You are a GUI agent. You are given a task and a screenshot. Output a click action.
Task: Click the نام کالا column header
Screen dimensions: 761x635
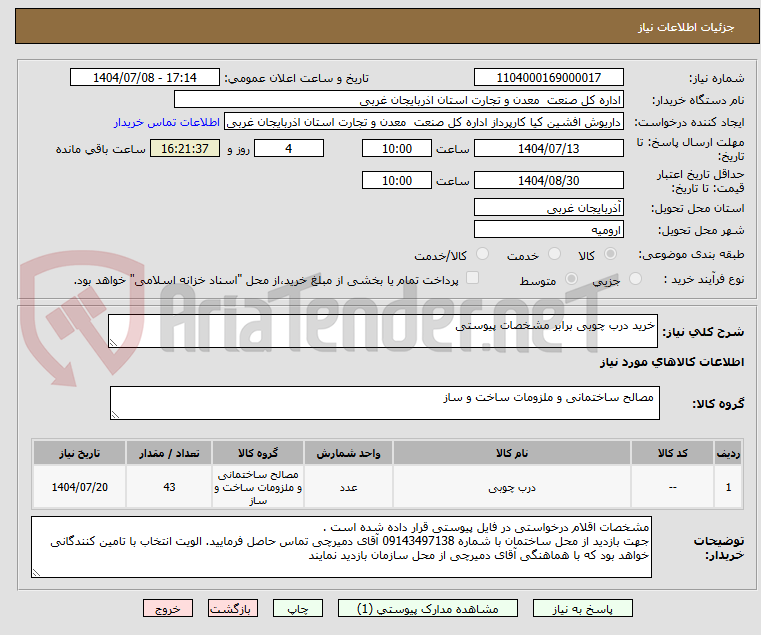pyautogui.click(x=512, y=453)
